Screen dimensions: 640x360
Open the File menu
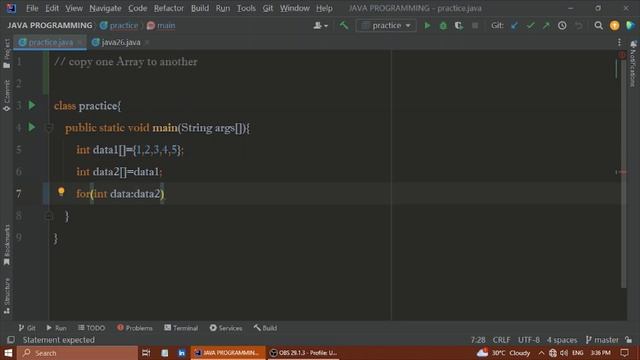tap(31, 8)
